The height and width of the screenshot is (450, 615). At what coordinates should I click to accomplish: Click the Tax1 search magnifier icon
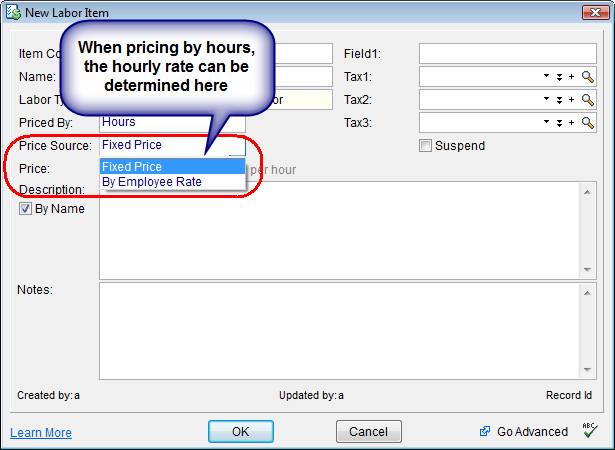coord(588,77)
